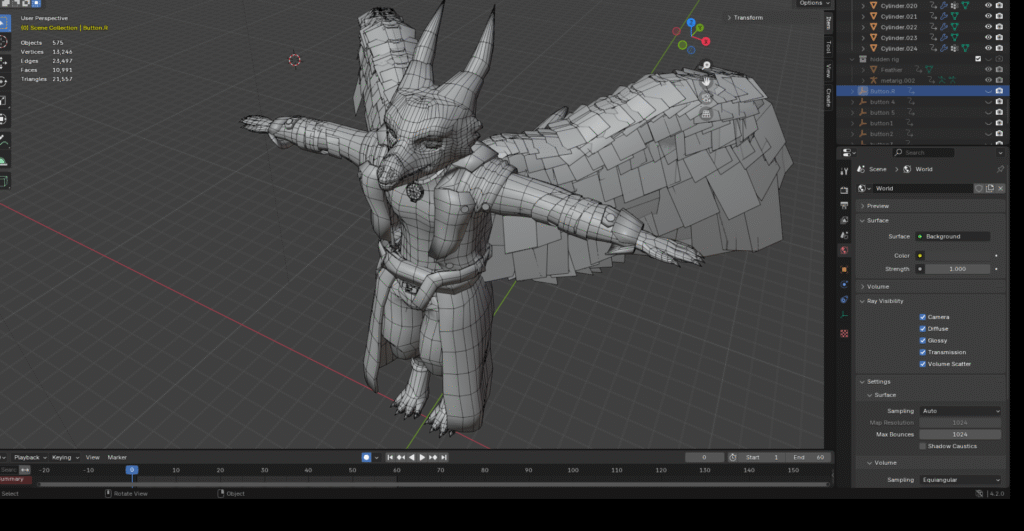Click the fake user shield icon beside World
1024x531 pixels.
click(979, 188)
